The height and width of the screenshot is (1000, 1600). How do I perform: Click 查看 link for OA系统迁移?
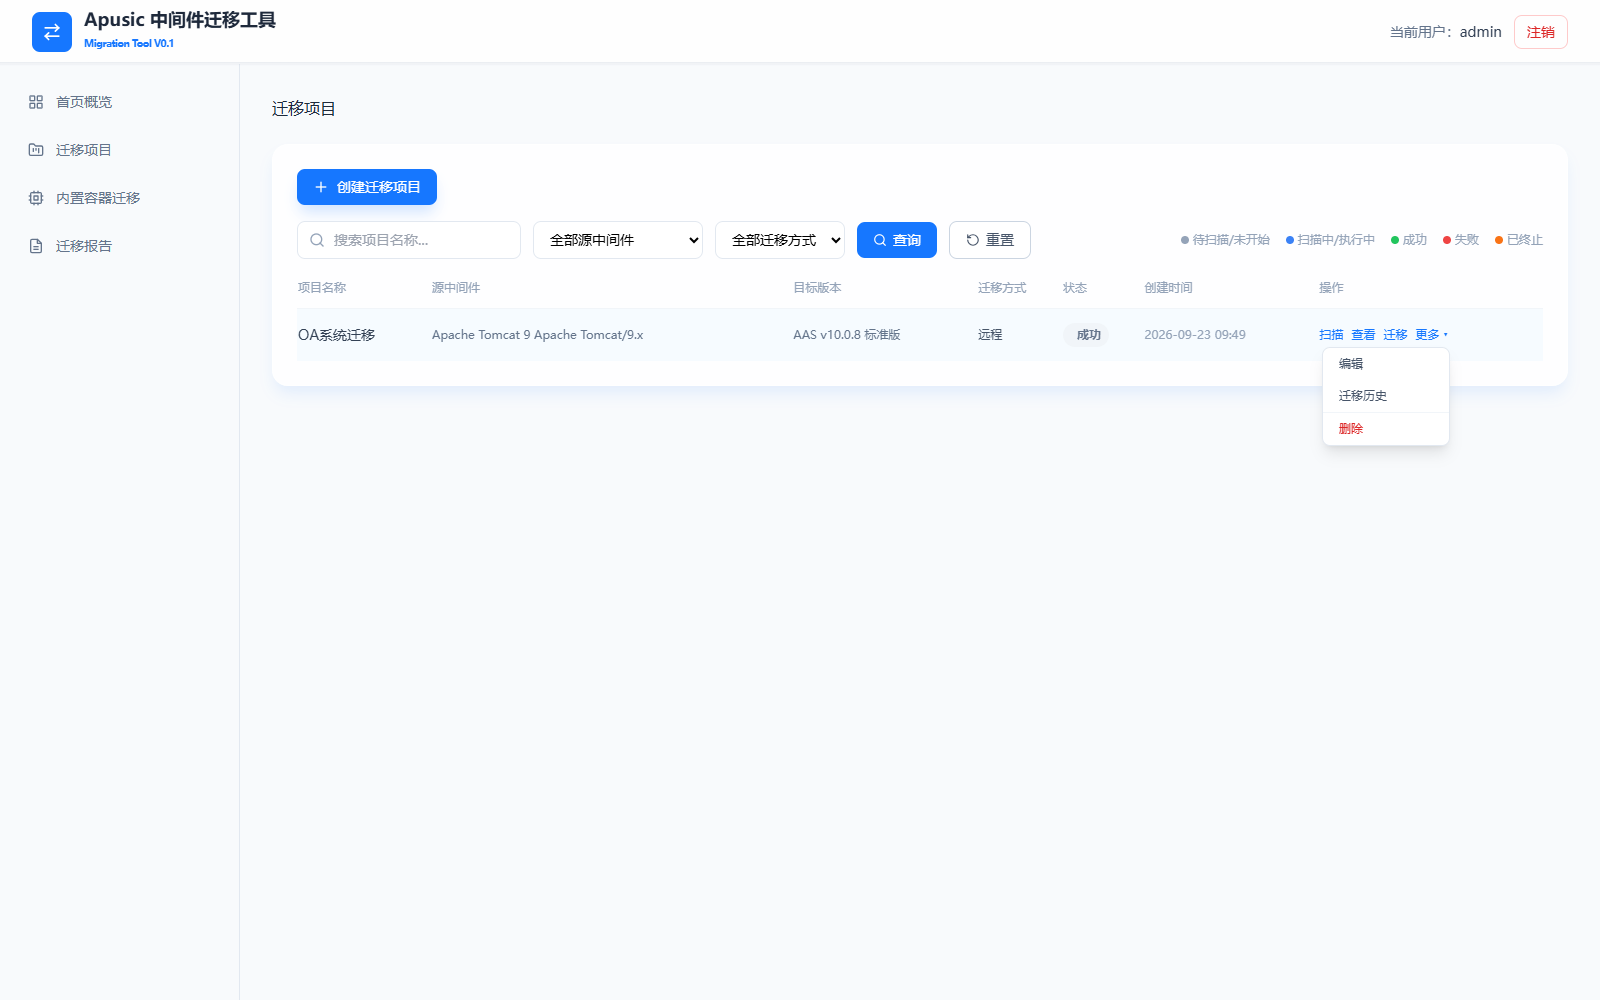click(x=1363, y=335)
